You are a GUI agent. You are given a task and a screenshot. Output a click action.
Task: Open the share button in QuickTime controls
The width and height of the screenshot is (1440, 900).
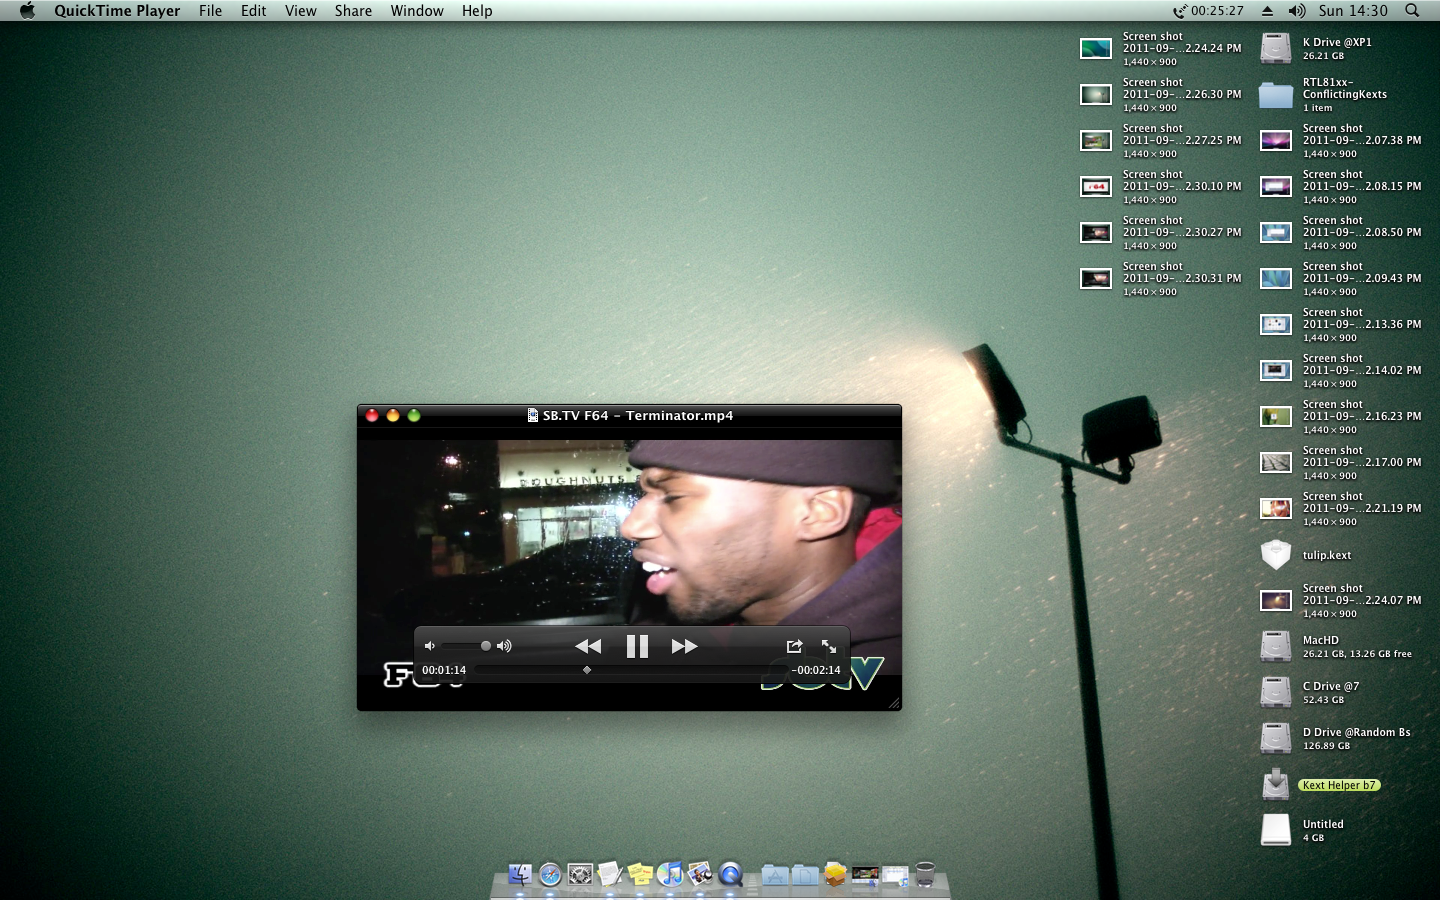tap(794, 646)
